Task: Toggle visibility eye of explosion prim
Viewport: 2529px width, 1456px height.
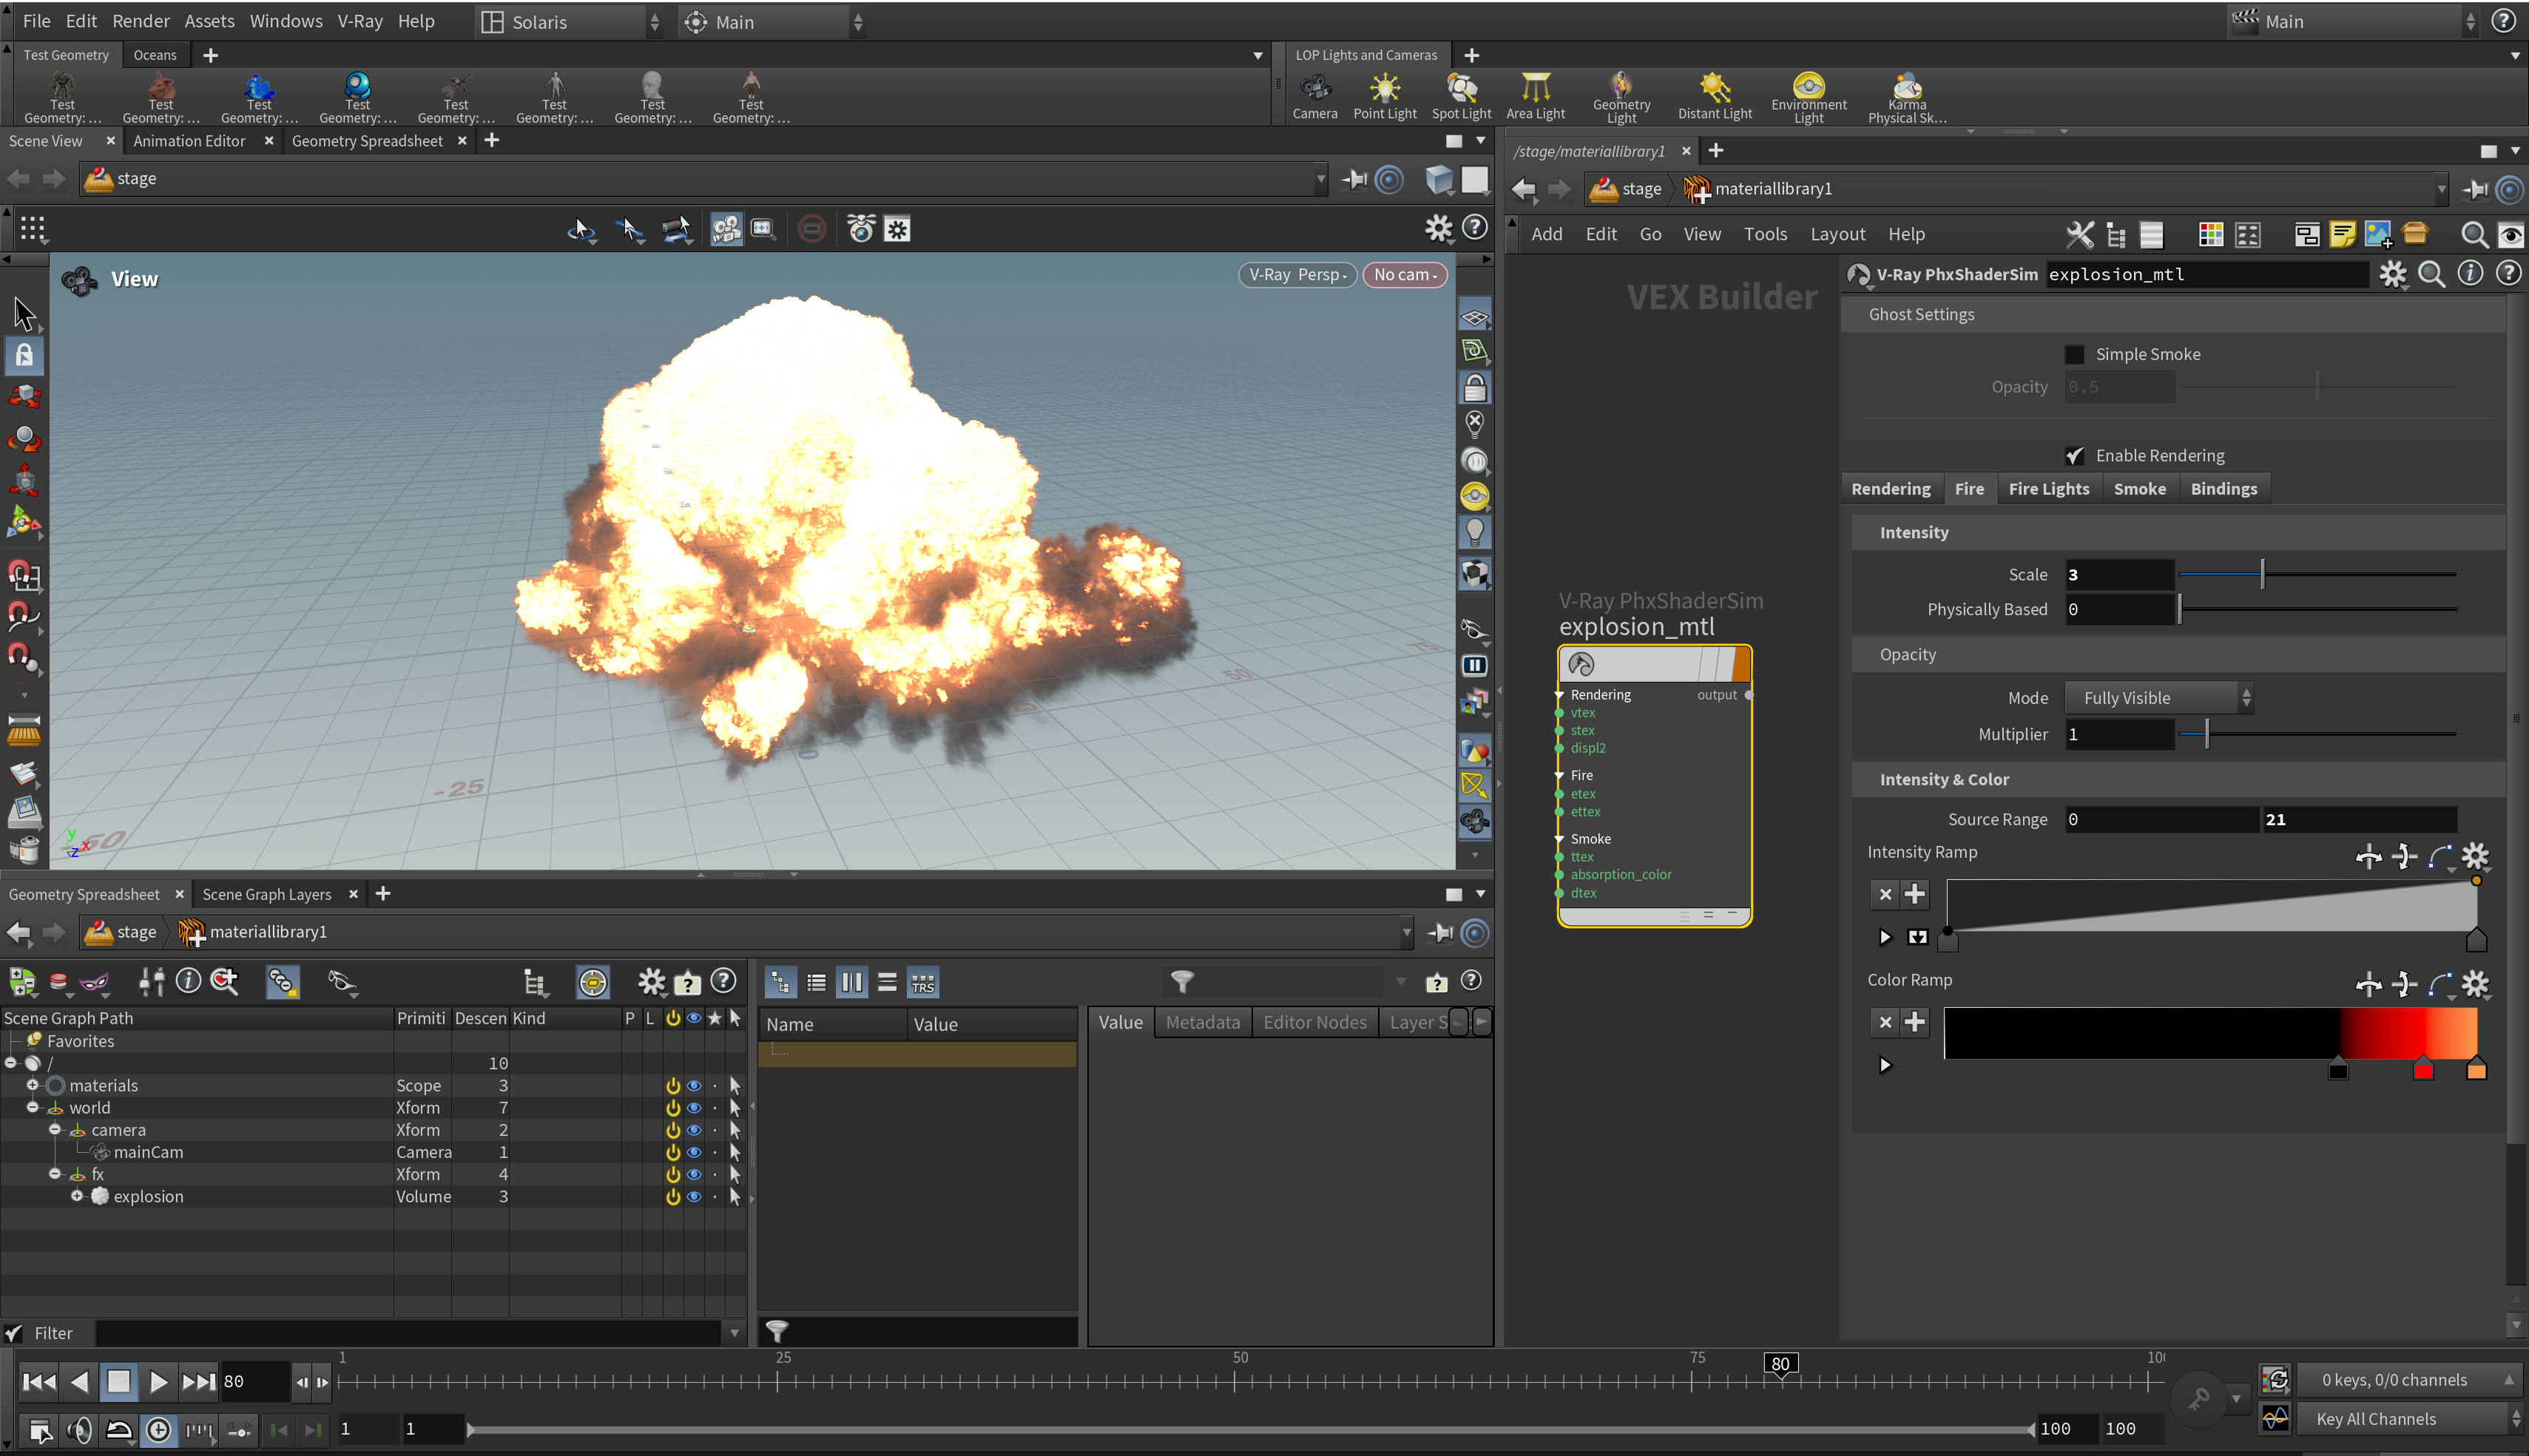Action: click(x=694, y=1196)
